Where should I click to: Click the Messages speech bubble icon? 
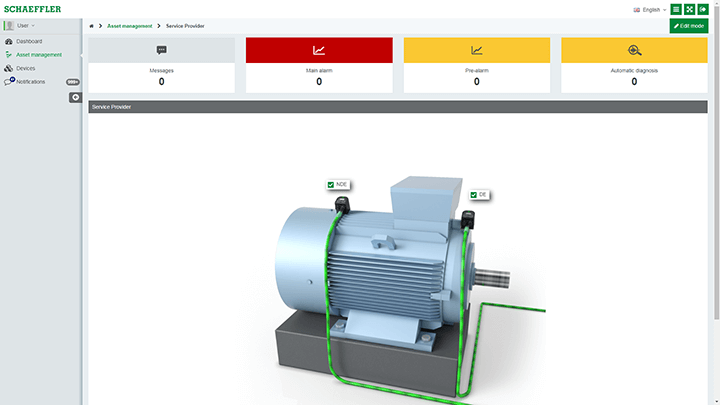(x=161, y=50)
